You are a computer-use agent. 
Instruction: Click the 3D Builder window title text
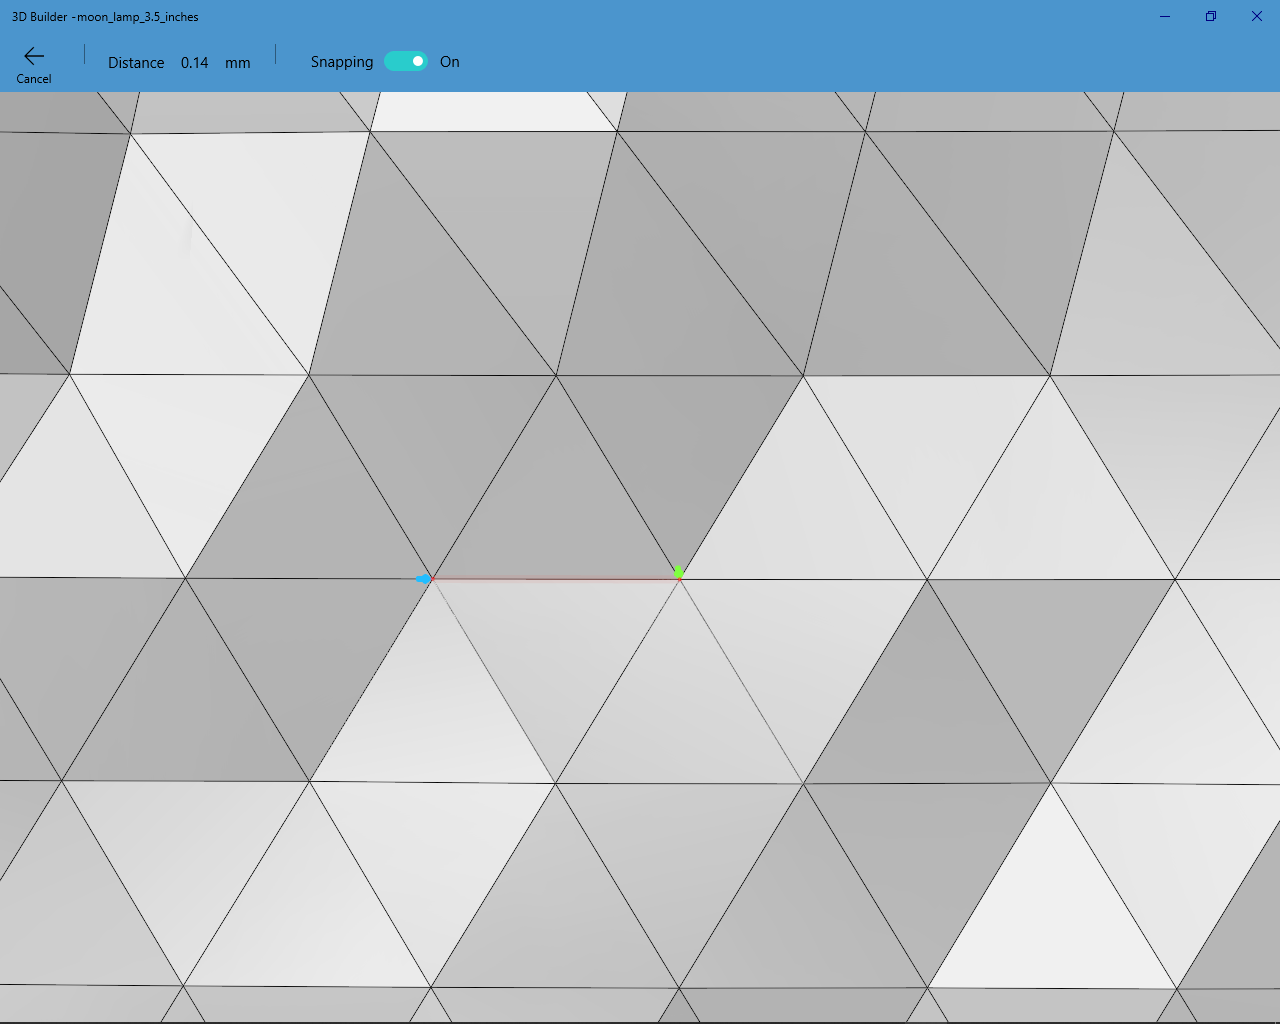click(105, 17)
